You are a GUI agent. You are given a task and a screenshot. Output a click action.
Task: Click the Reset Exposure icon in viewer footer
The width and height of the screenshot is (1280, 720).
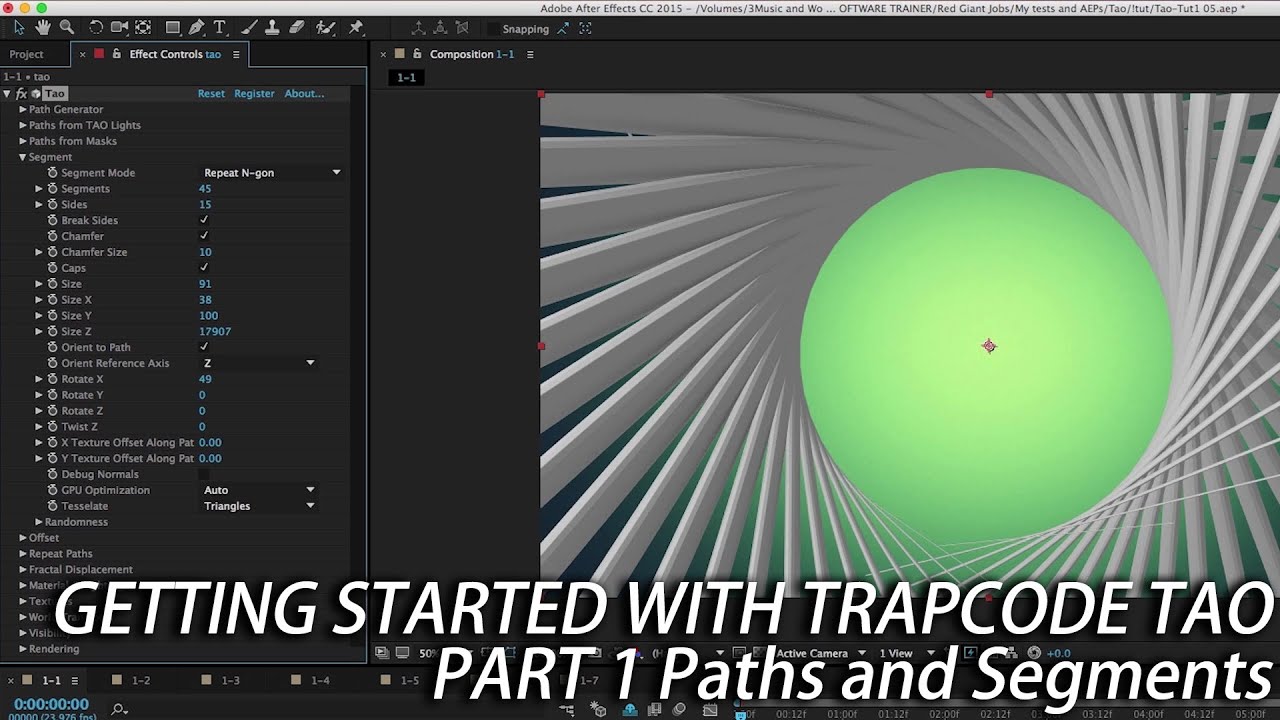point(1035,653)
